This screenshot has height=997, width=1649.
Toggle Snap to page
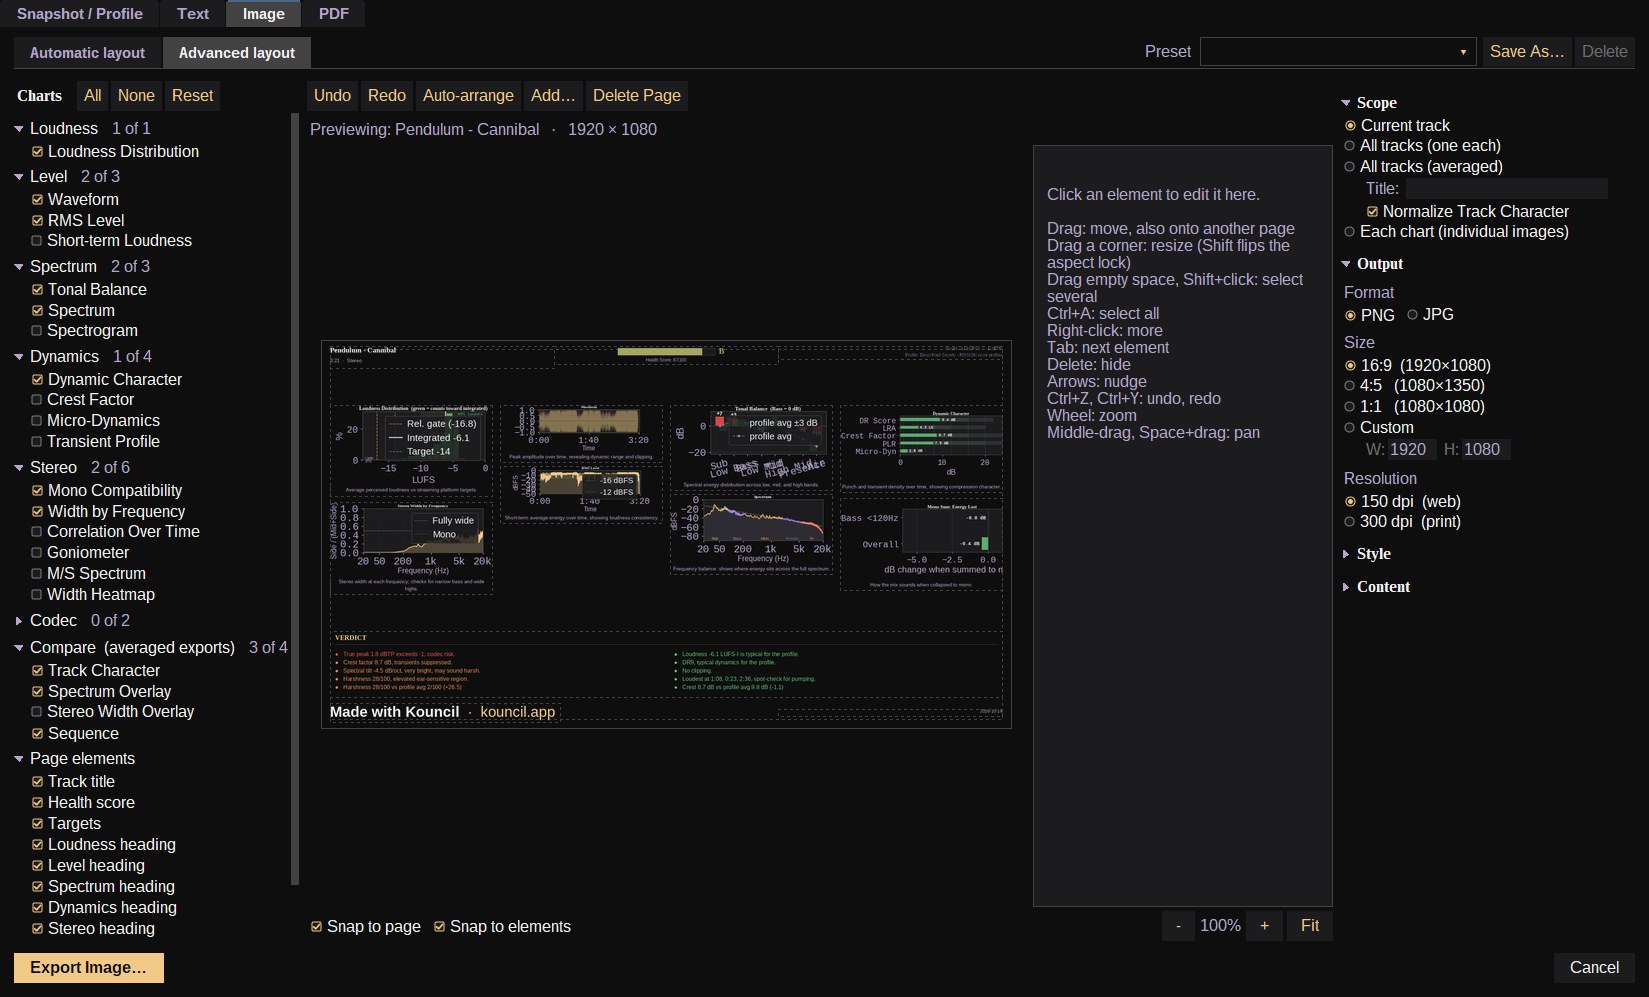coord(316,927)
